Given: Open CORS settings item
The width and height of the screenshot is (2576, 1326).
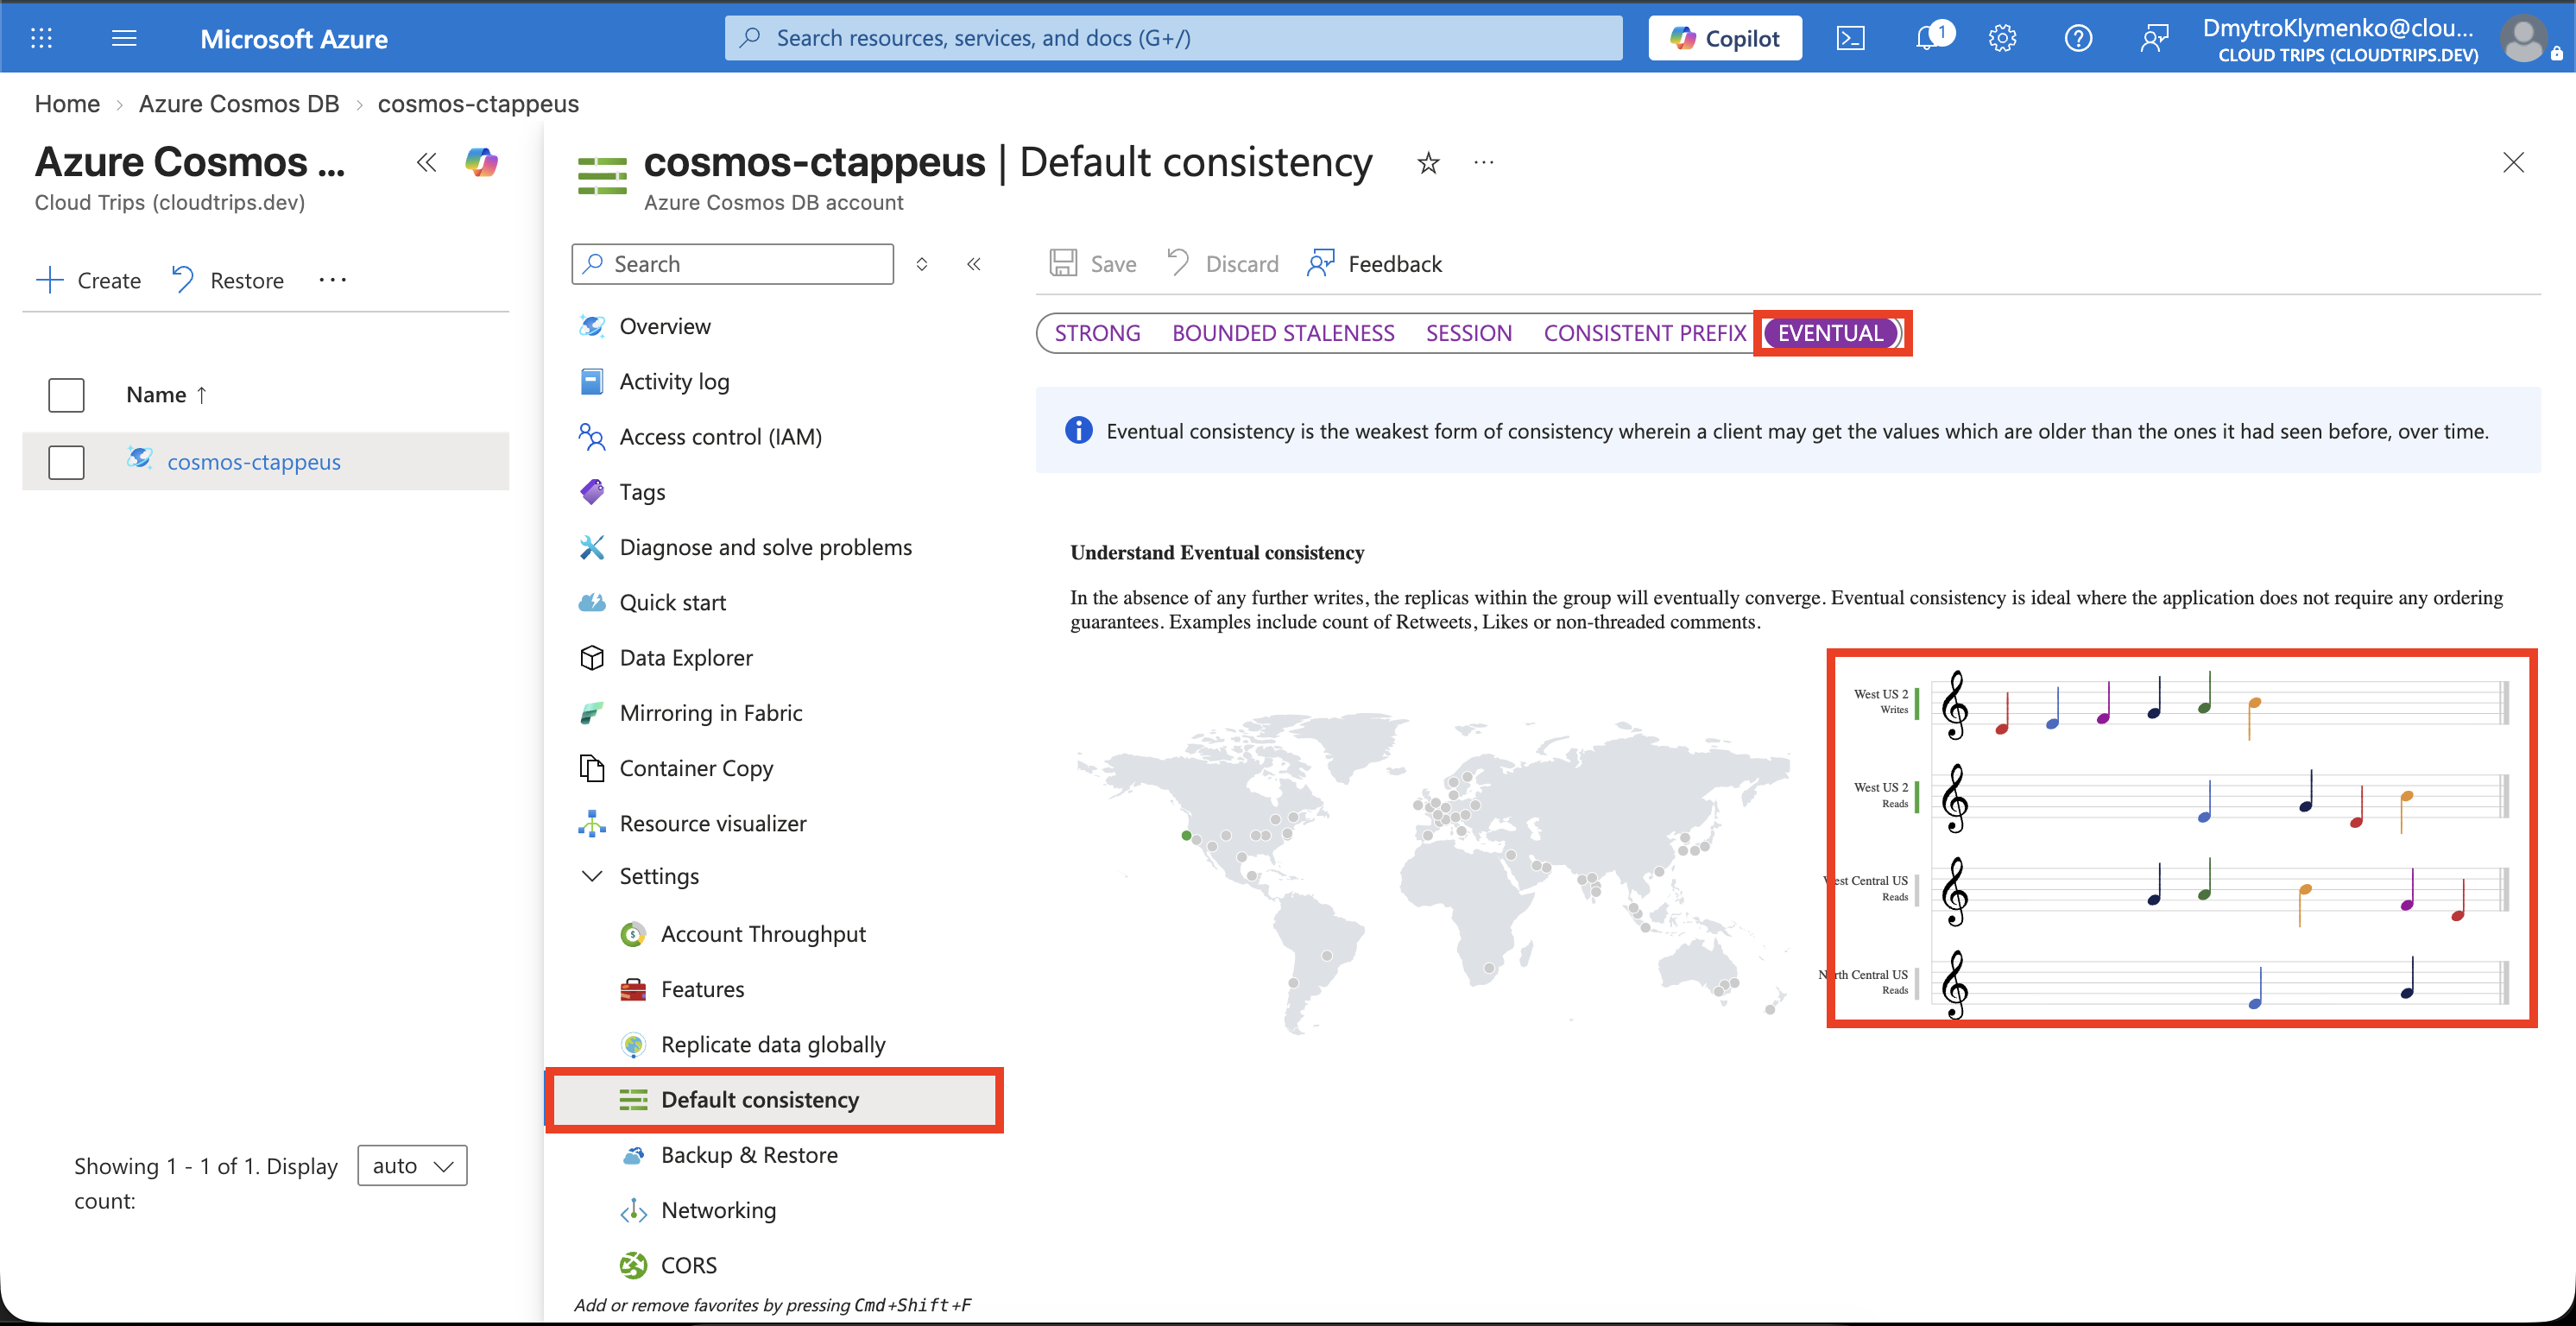Looking at the screenshot, I should pos(688,1265).
